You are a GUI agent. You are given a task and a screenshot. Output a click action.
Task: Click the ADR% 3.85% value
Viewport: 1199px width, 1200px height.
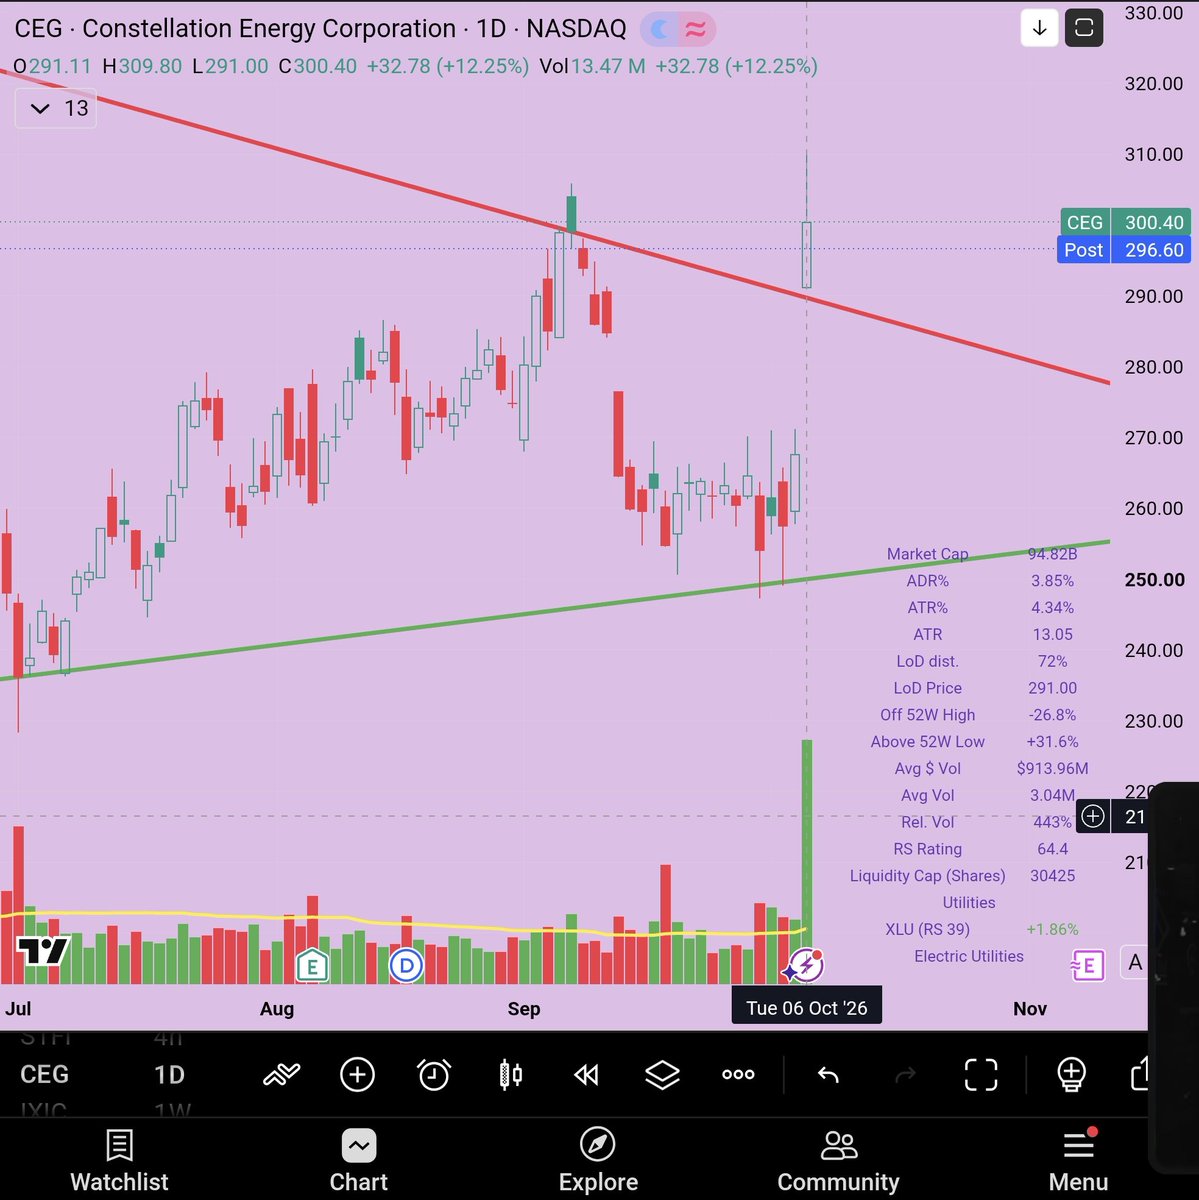[x=1052, y=581]
